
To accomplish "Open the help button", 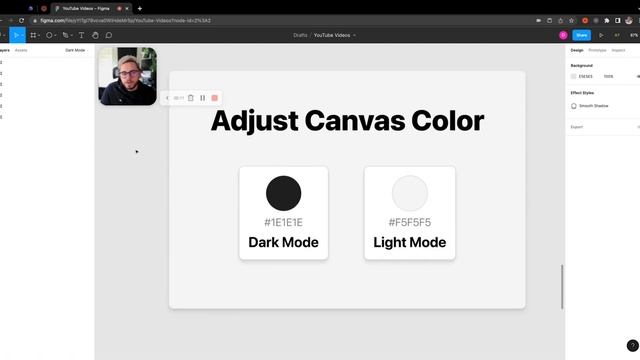I will tap(633, 345).
